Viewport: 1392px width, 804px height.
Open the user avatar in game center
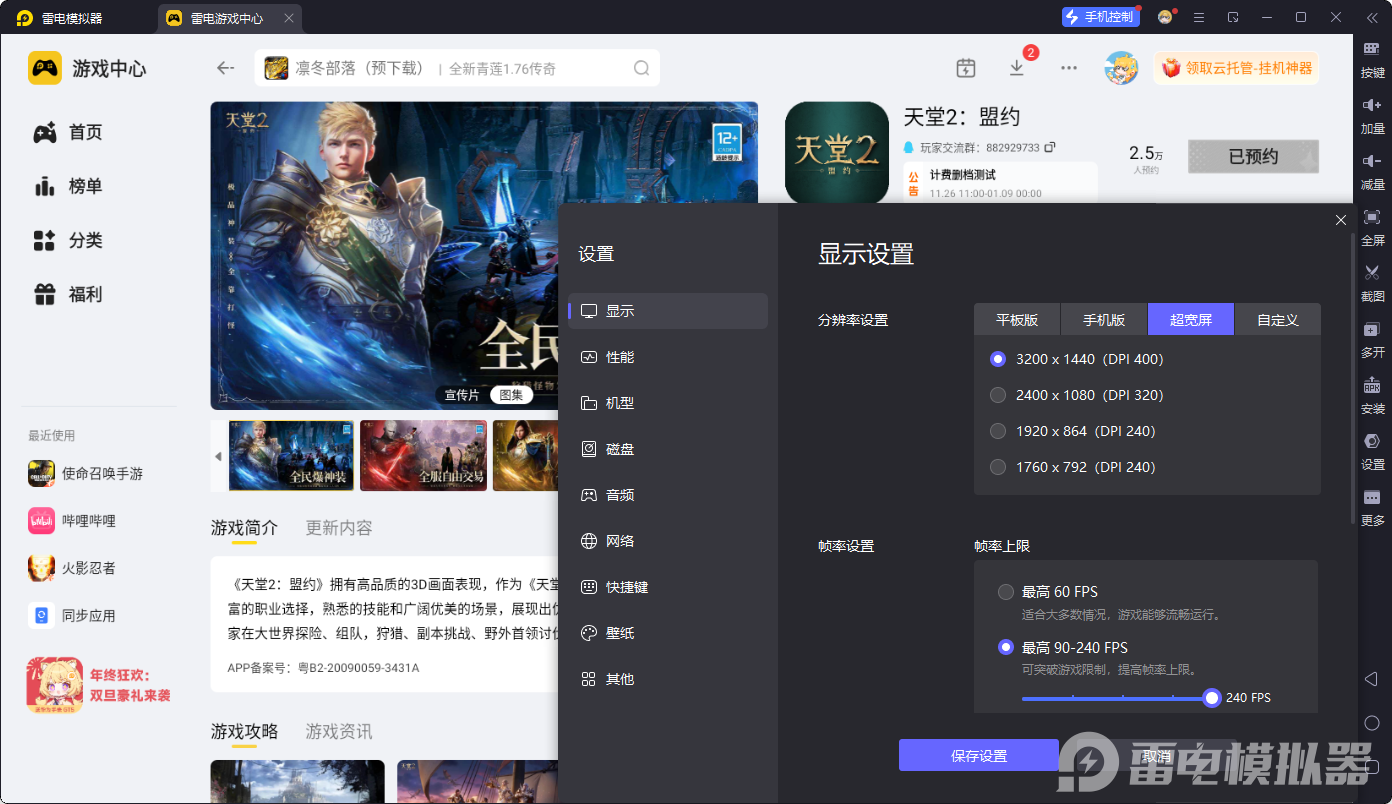pos(1121,68)
